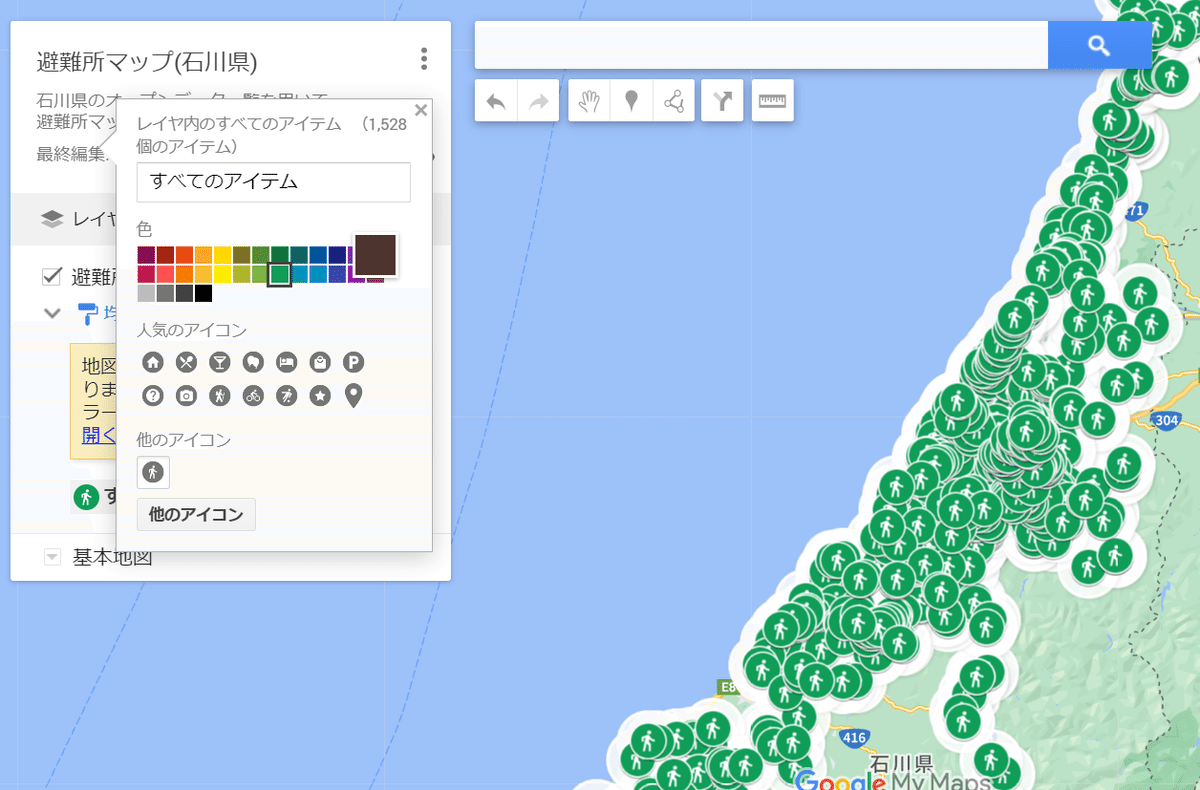Click the すべてのアイテム text field

273,182
